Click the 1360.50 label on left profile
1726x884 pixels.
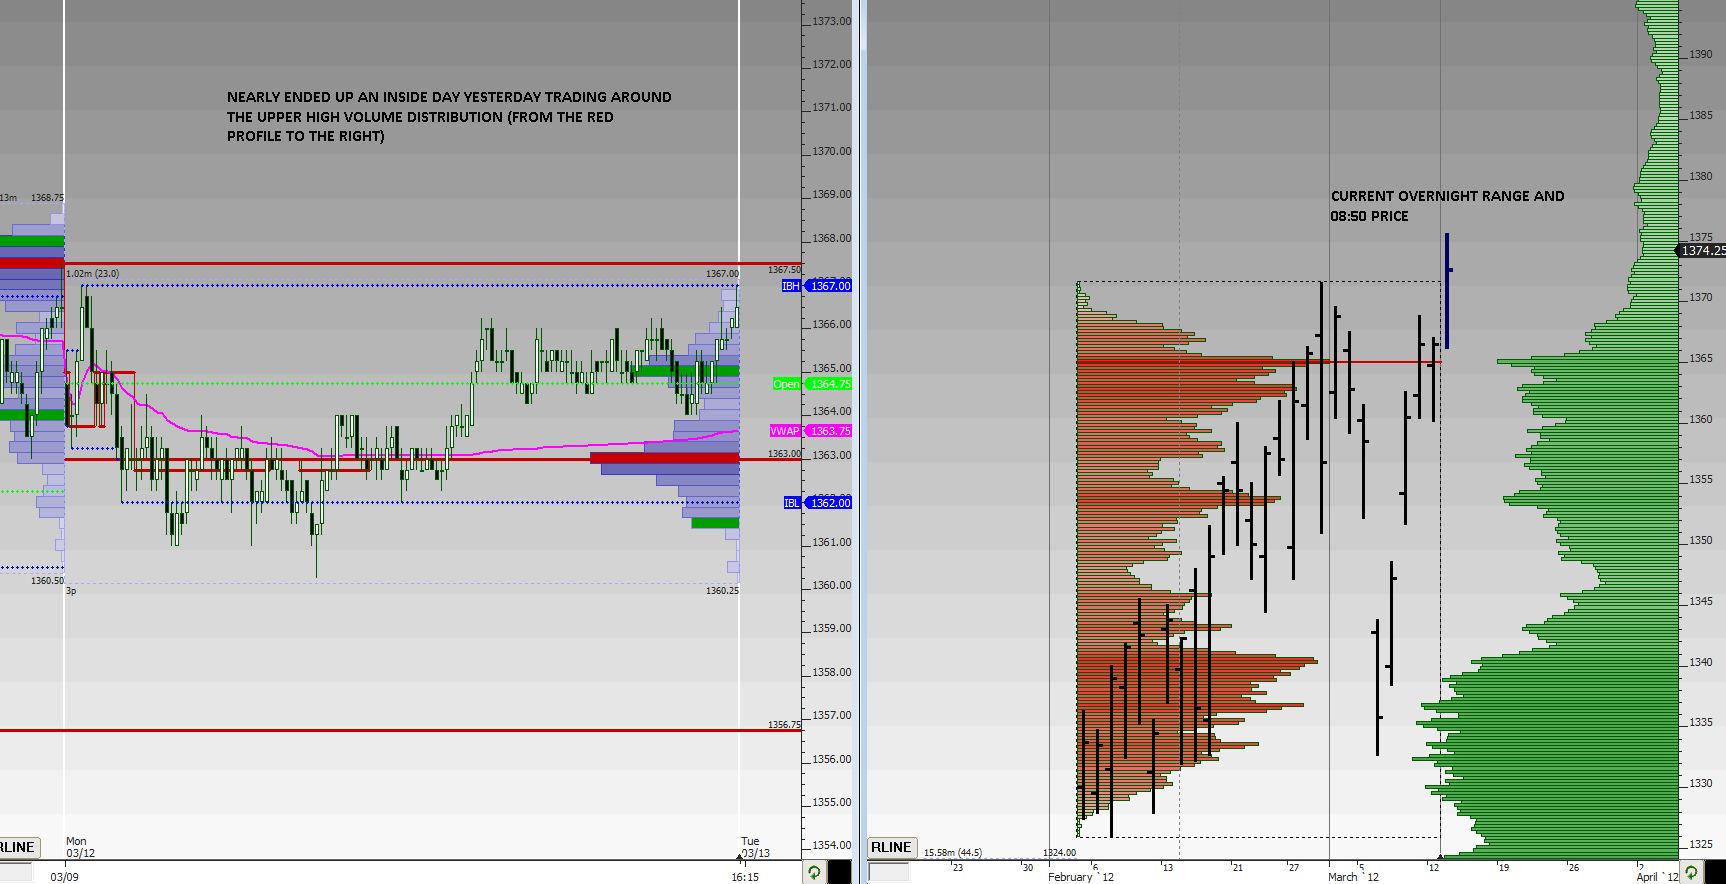(47, 581)
